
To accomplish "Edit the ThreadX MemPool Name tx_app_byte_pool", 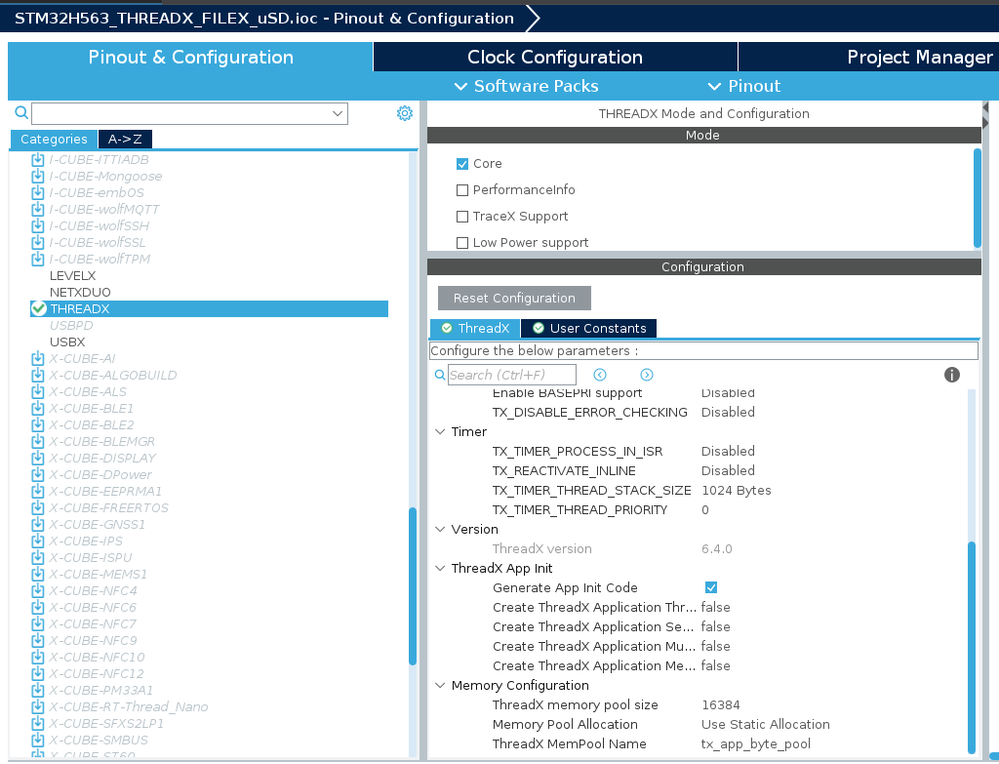I will click(756, 744).
